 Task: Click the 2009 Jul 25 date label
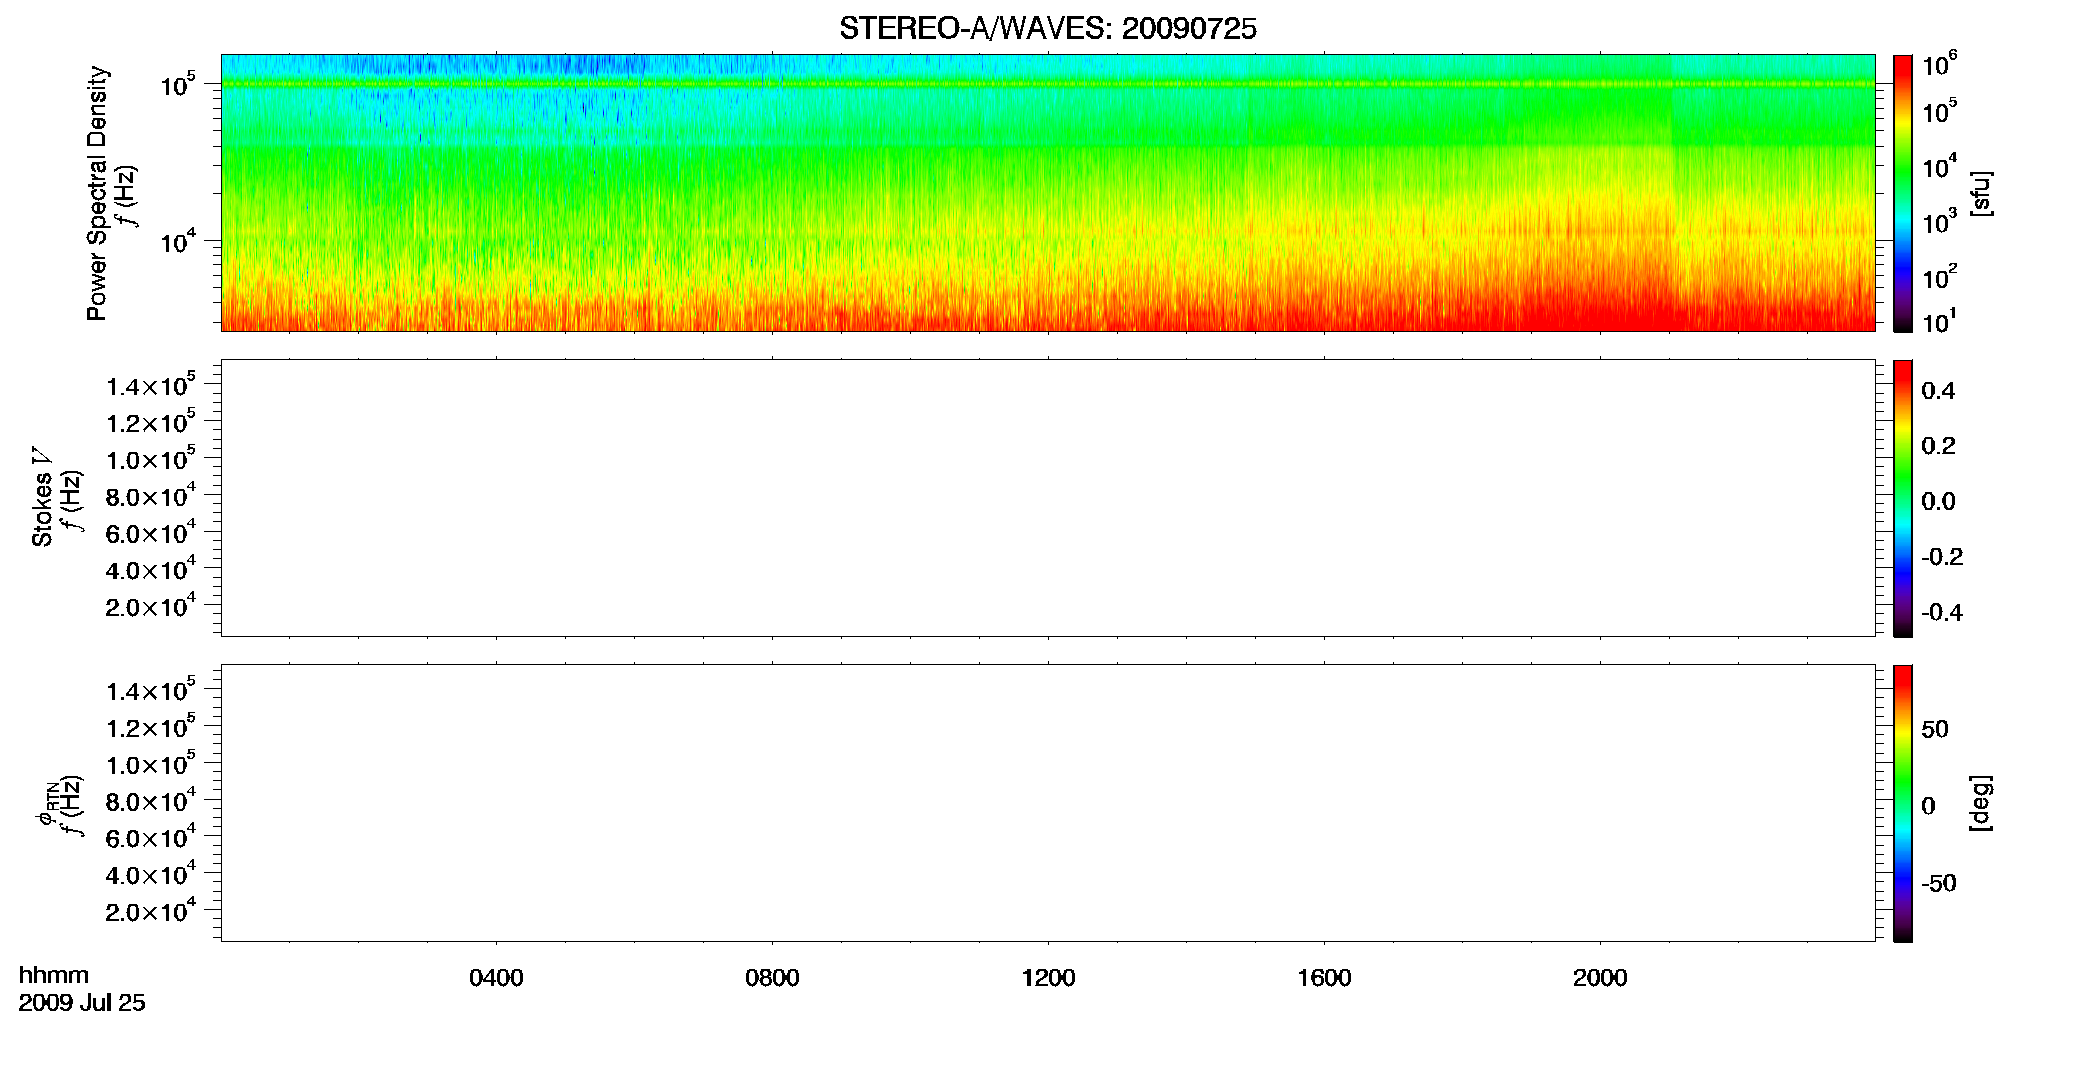coord(82,1003)
